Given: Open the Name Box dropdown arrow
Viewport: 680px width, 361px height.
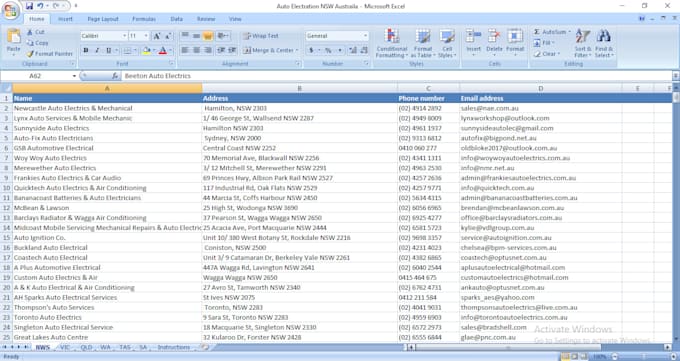Looking at the screenshot, I should (74, 76).
